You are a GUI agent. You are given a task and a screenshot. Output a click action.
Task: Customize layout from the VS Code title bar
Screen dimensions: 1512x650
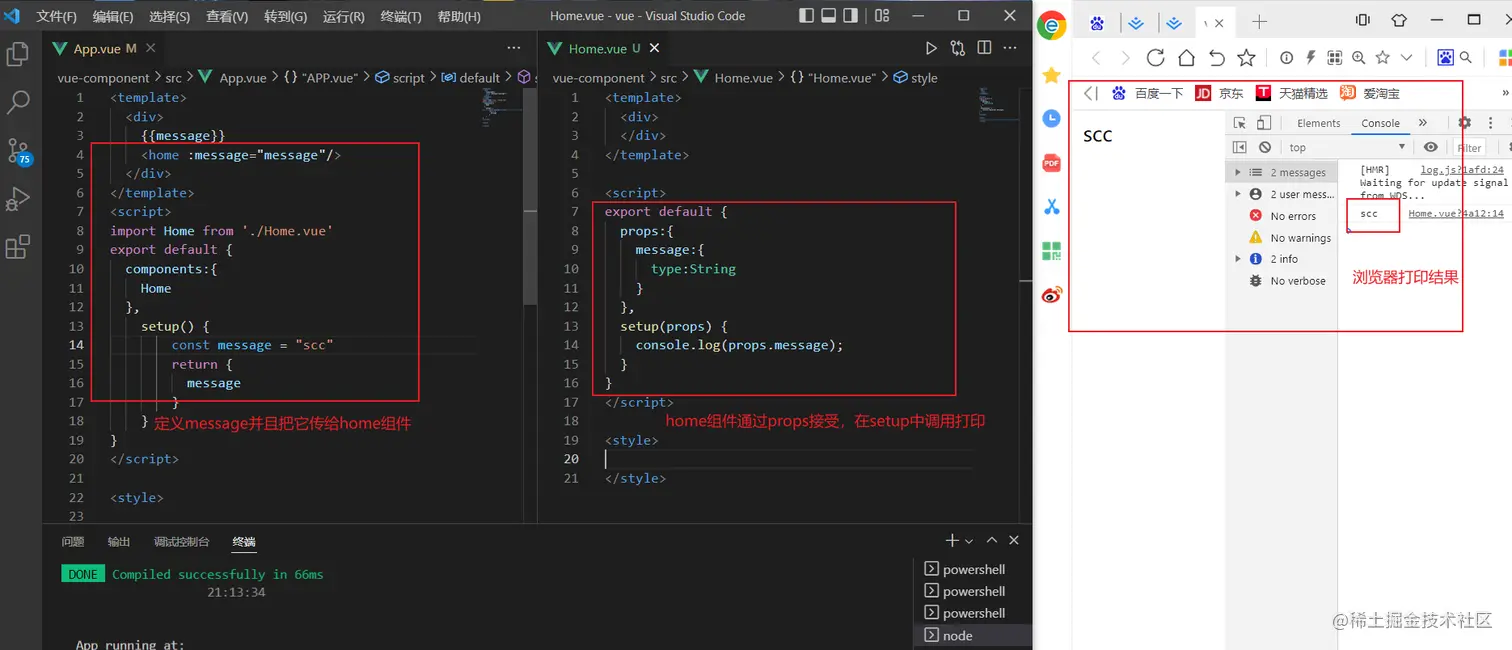click(x=882, y=16)
